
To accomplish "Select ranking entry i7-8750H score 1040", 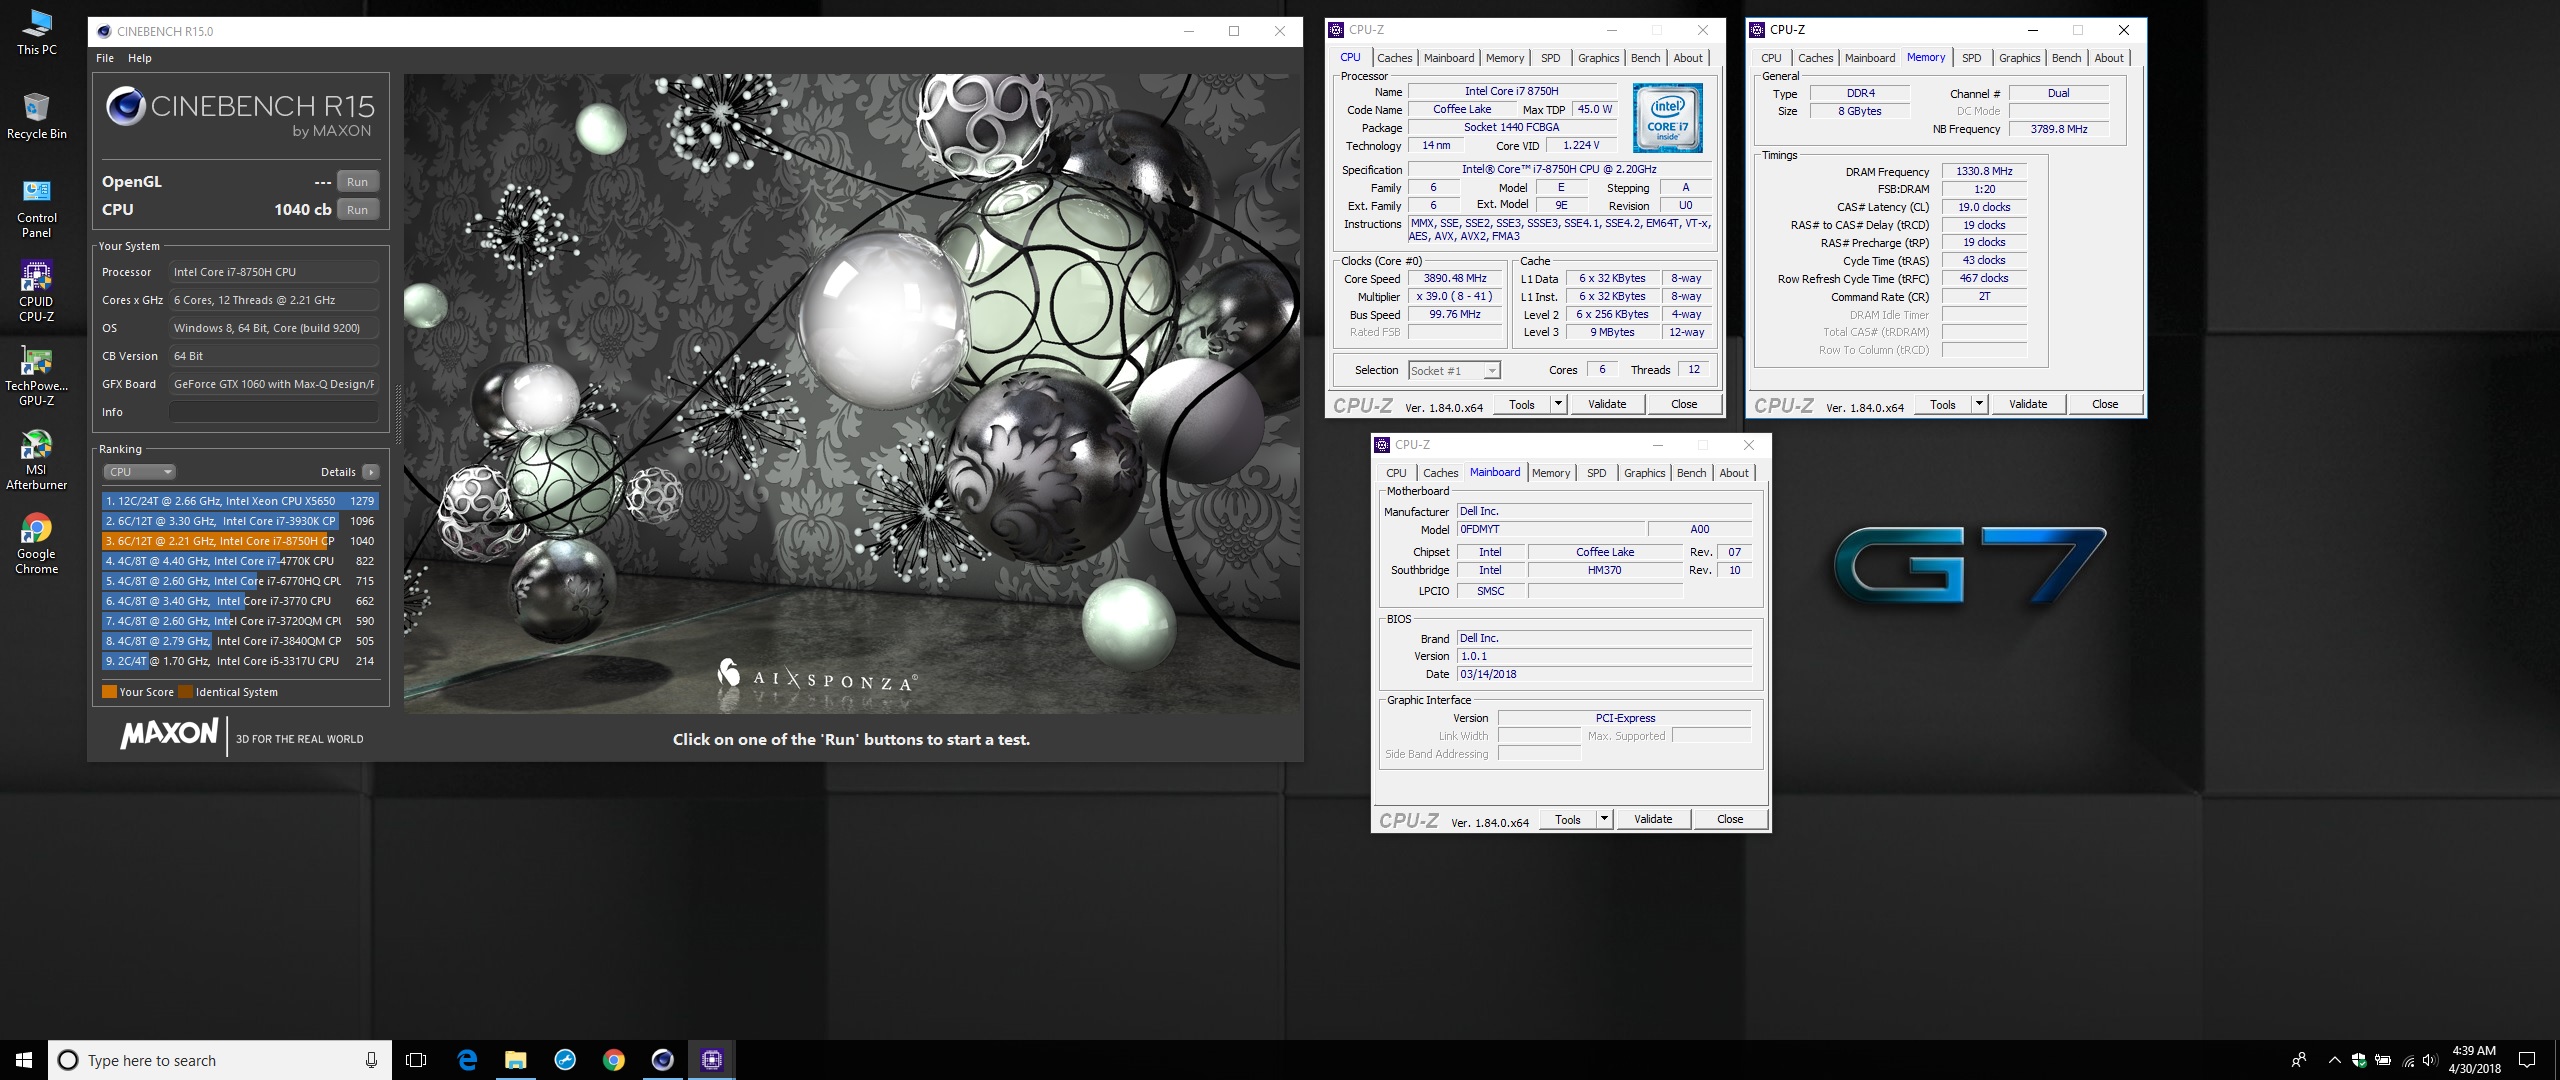I will (x=240, y=541).
